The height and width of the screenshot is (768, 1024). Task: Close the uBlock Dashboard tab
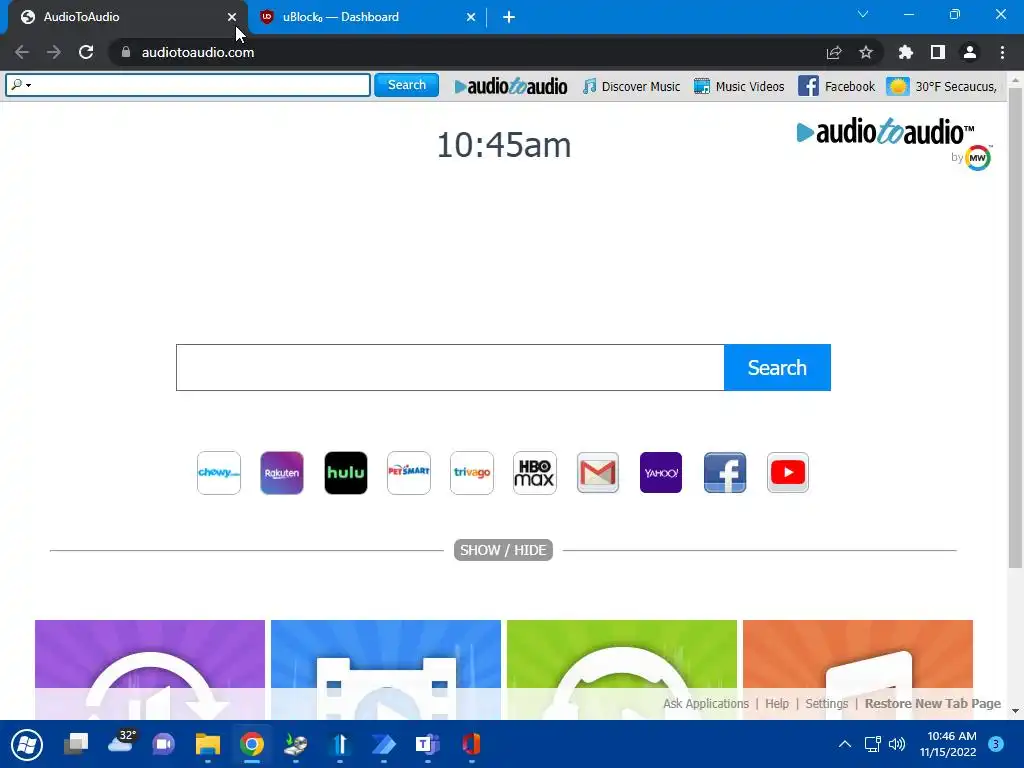(471, 17)
